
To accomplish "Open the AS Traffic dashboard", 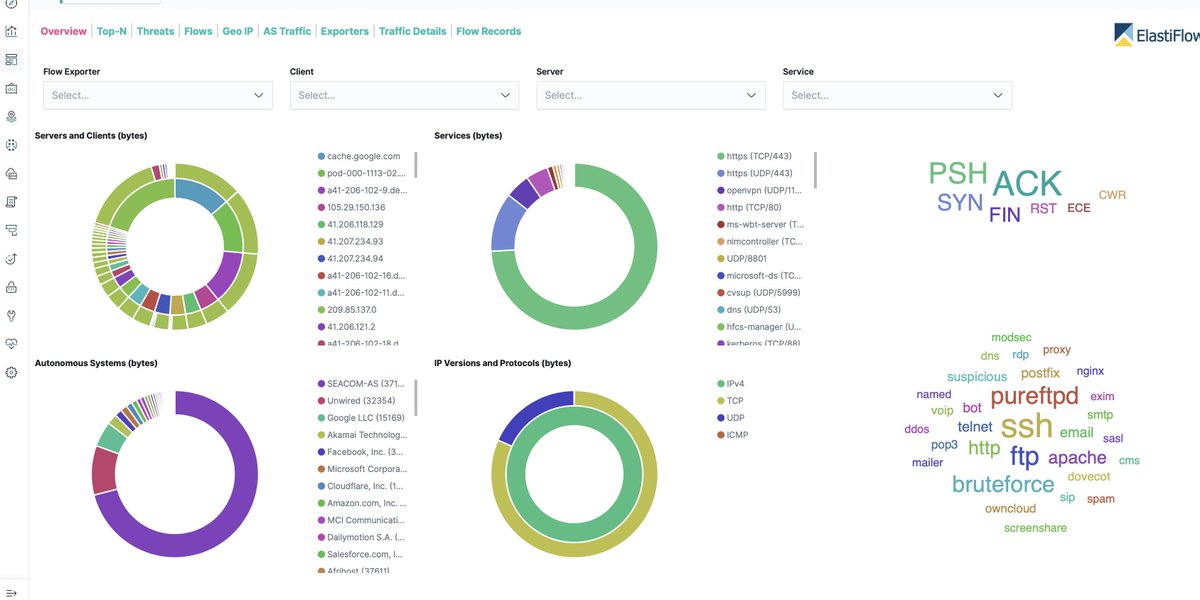I will [287, 31].
